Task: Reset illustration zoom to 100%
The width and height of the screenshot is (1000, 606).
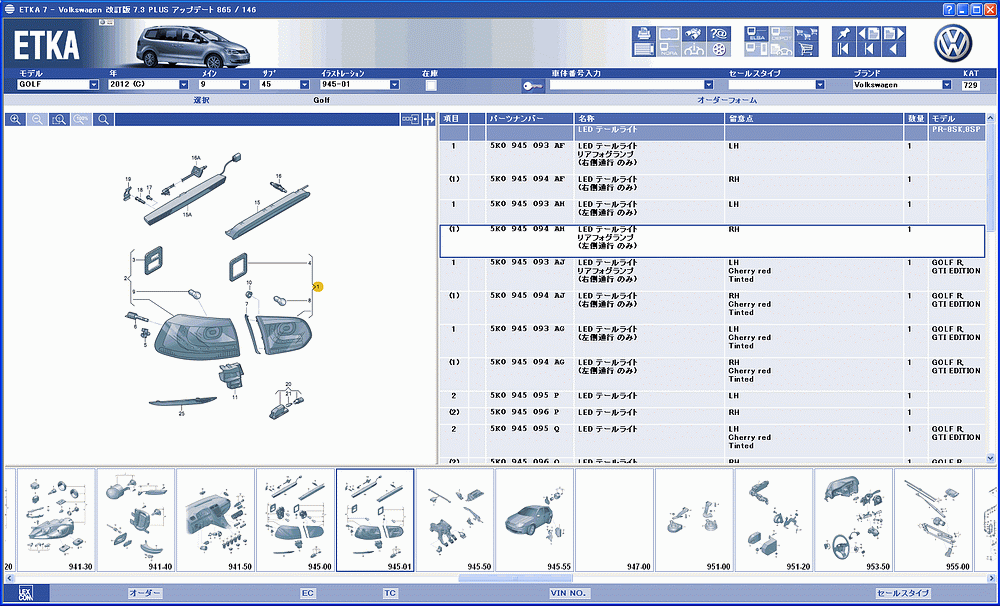Action: point(81,119)
